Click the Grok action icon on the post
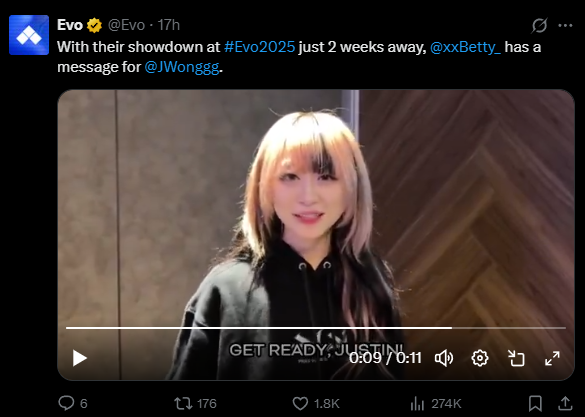The height and width of the screenshot is (417, 585). [539, 25]
